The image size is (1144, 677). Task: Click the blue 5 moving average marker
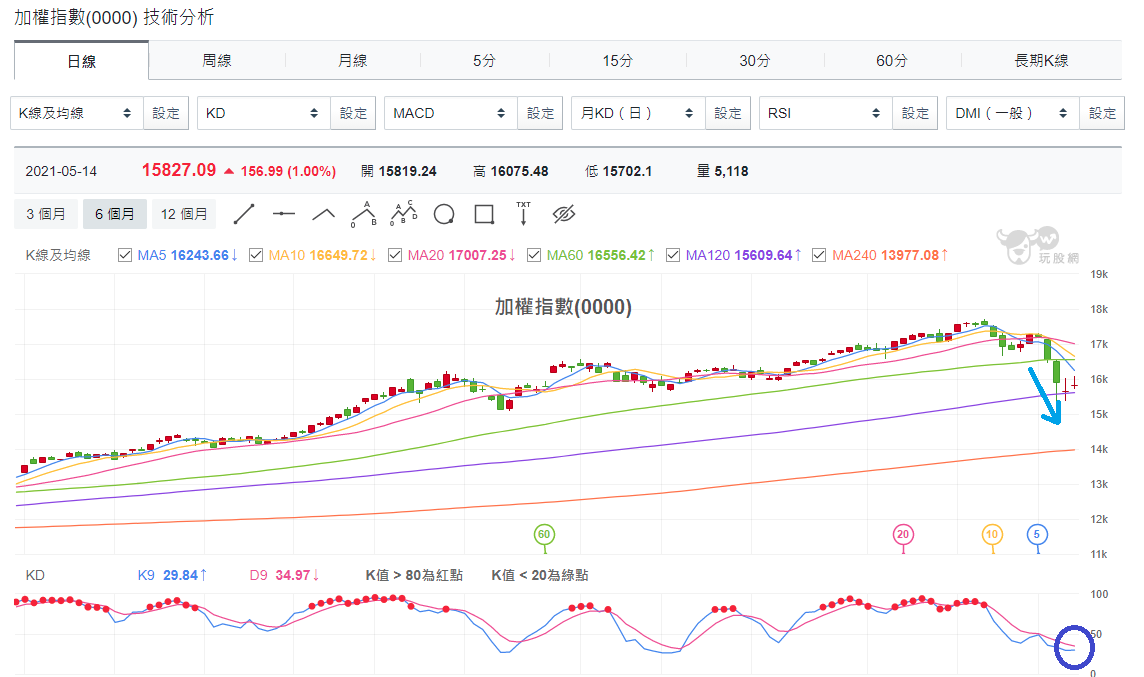tap(1037, 535)
